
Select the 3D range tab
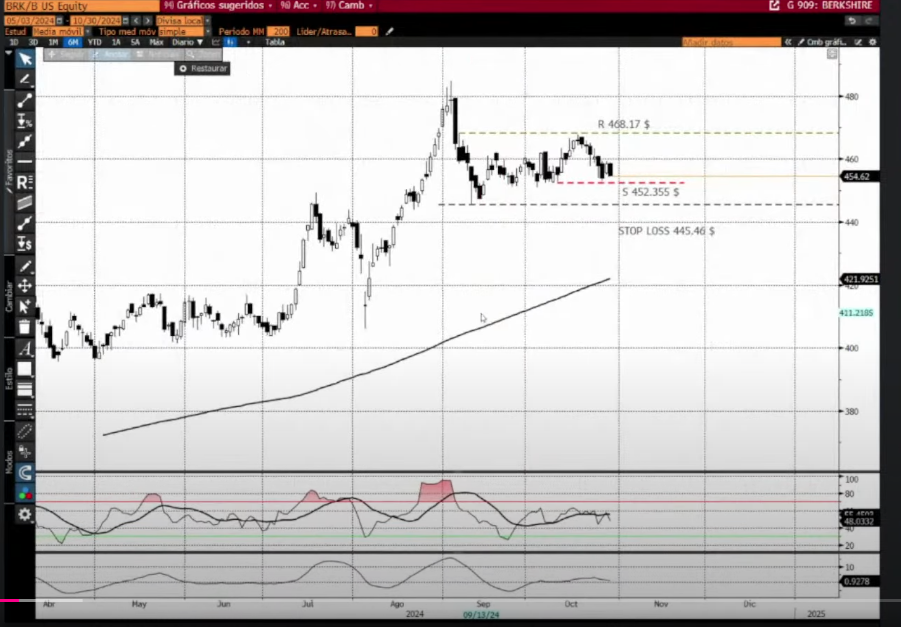(x=33, y=42)
